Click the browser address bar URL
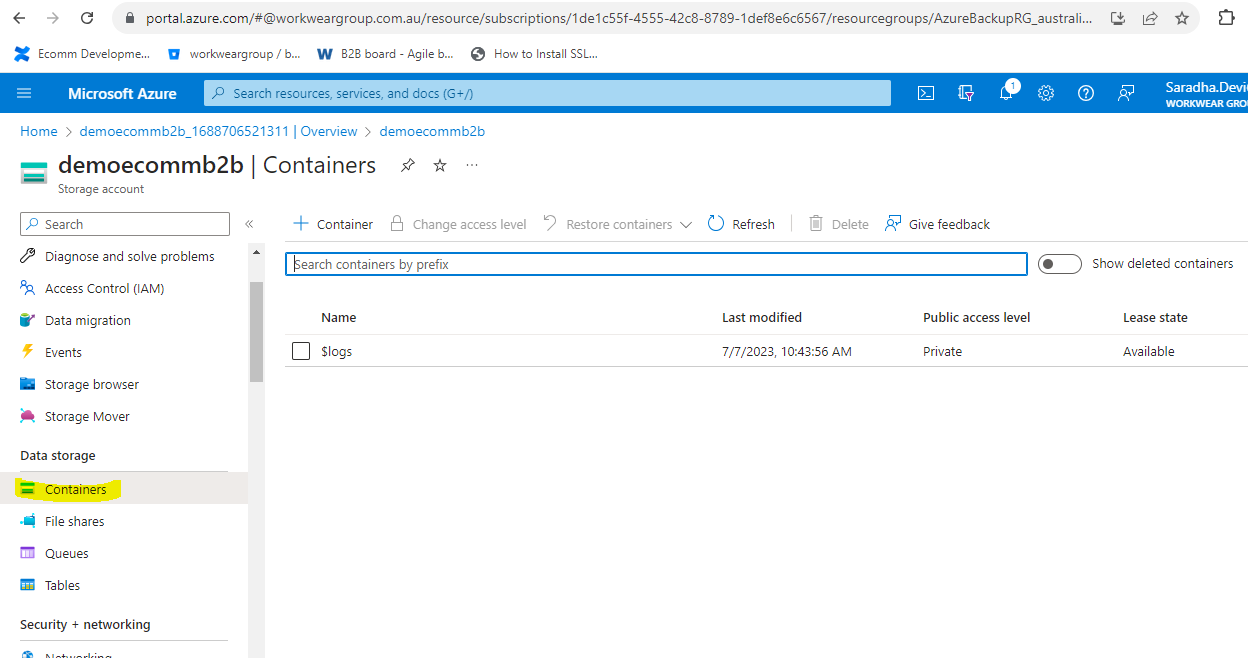 coord(620,18)
